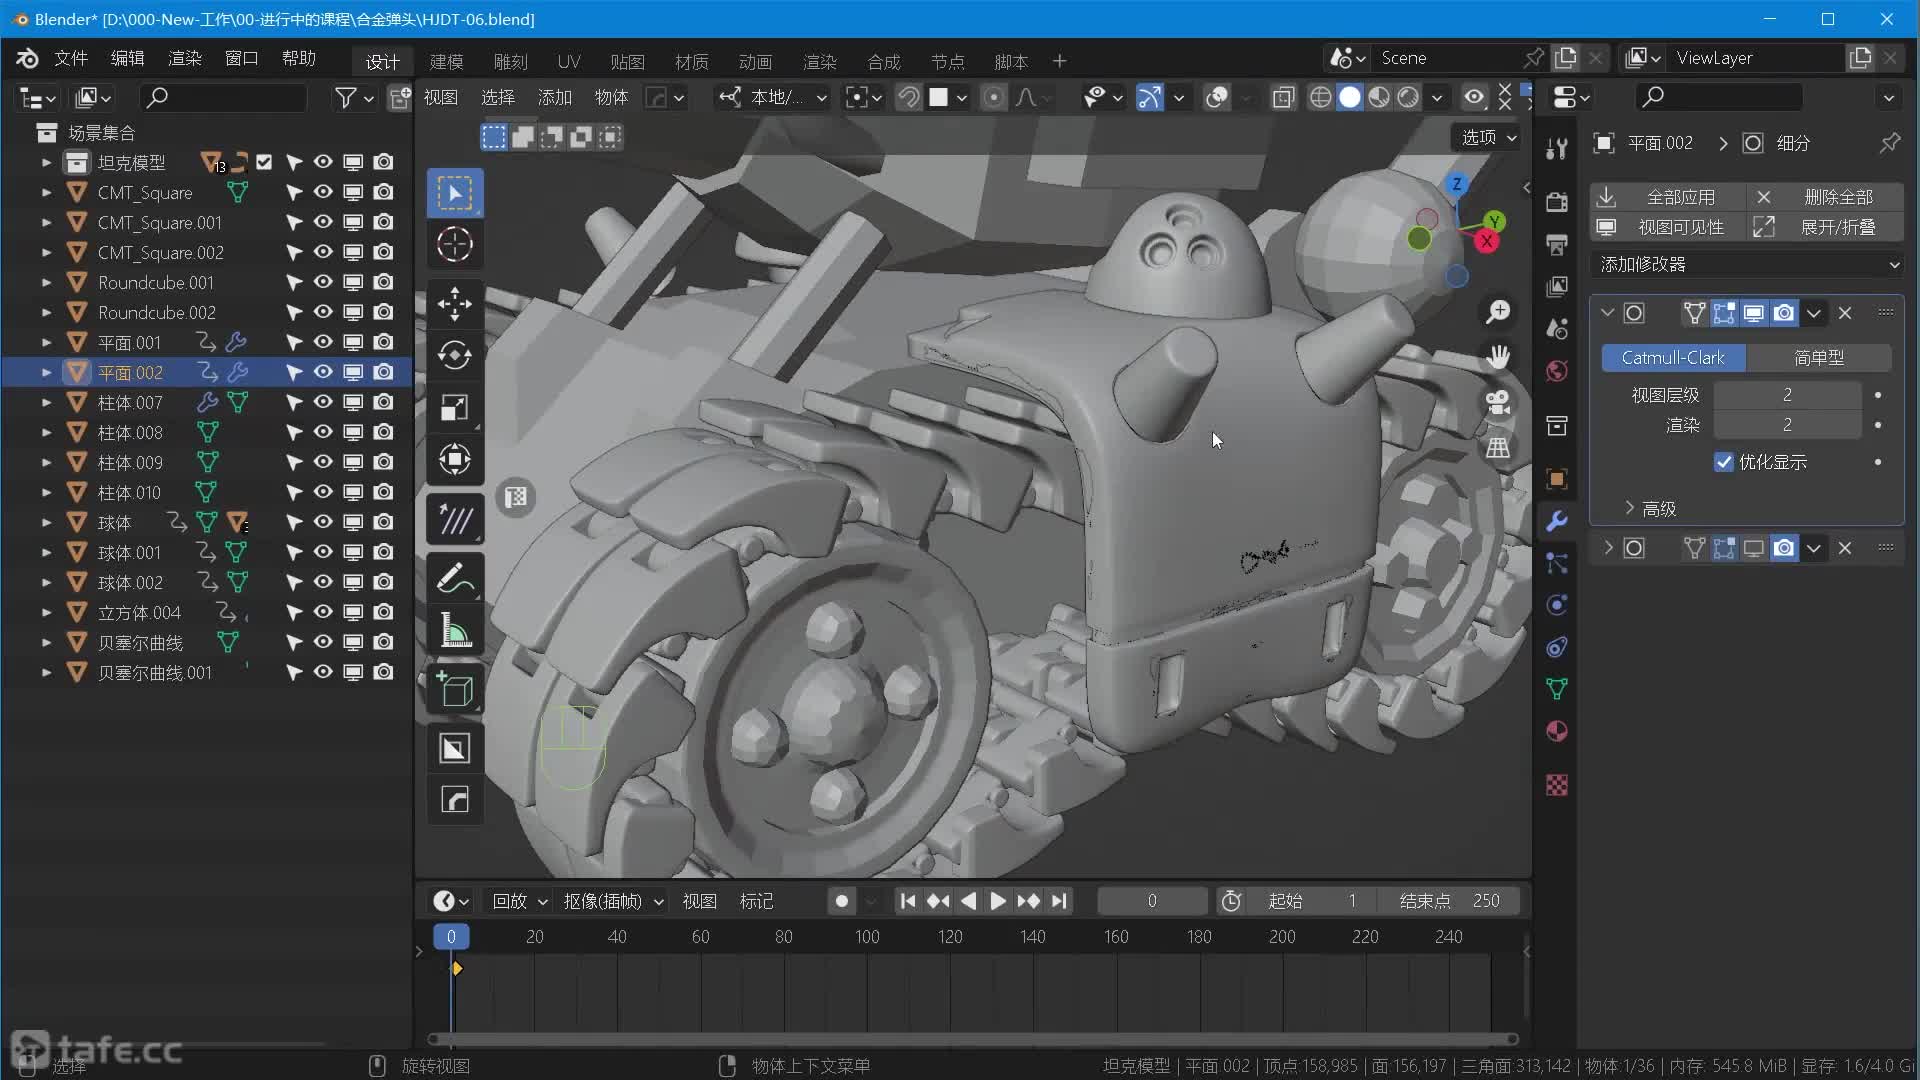Choose the Add Cube tool

pyautogui.click(x=455, y=689)
